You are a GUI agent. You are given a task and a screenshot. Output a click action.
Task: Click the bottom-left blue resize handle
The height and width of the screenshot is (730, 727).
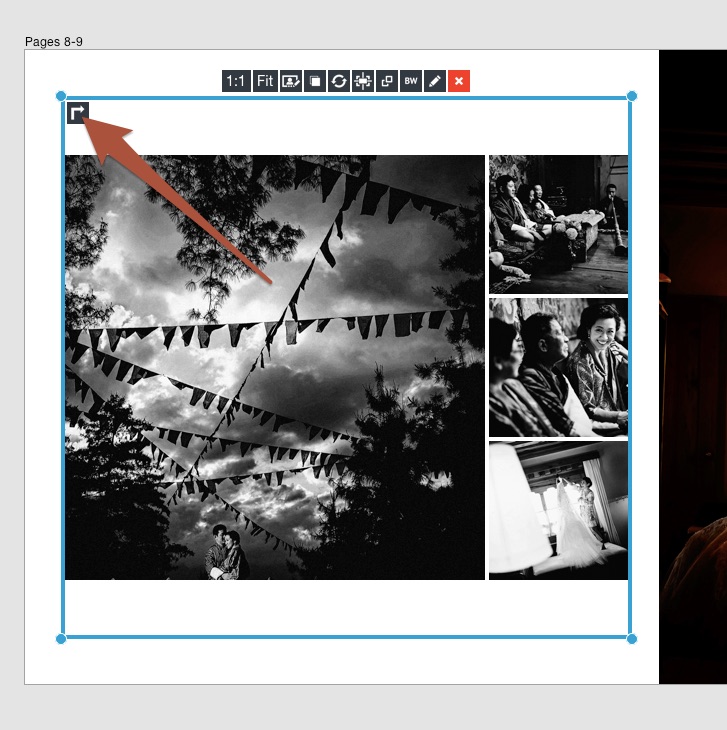(x=61, y=639)
